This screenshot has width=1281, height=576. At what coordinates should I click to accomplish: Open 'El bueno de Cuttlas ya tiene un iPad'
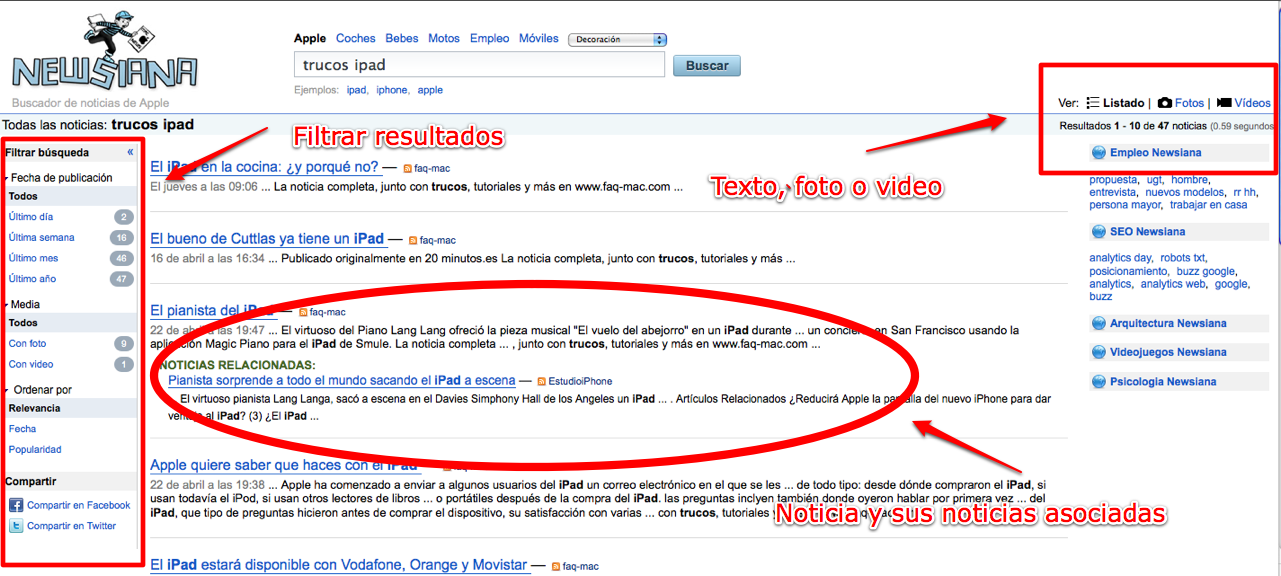click(267, 239)
